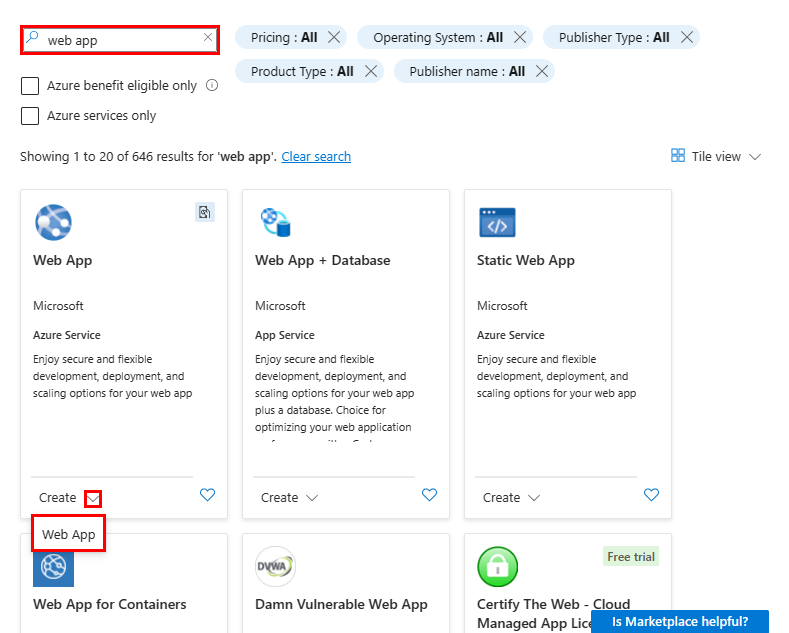Clear the web app search text

tap(208, 37)
